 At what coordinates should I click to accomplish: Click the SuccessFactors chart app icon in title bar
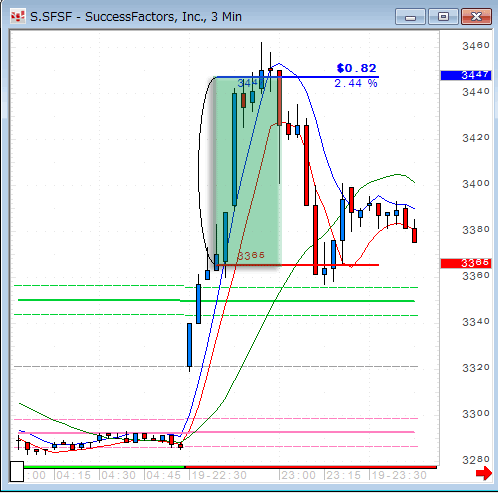18,16
